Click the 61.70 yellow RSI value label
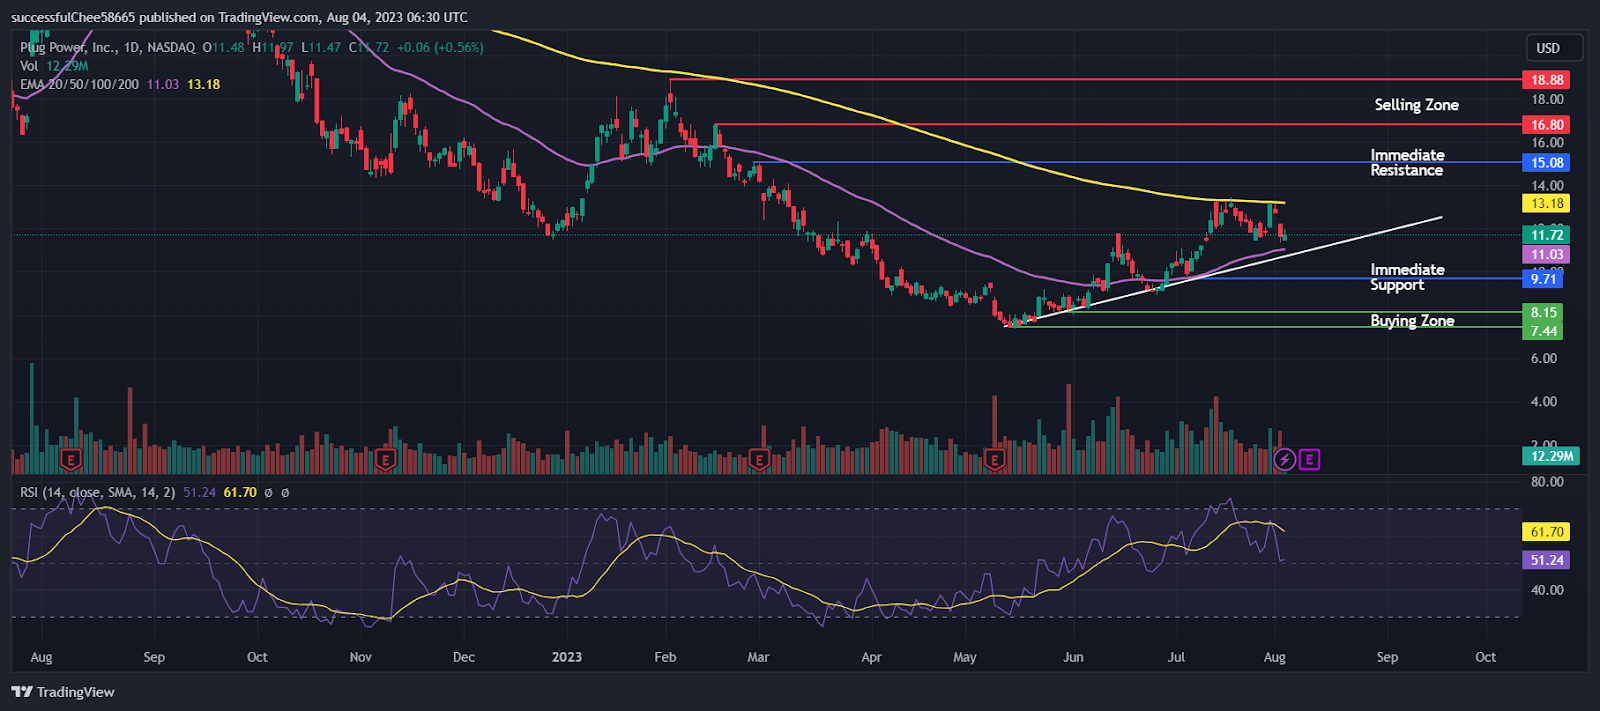Image resolution: width=1600 pixels, height=711 pixels. [x=1546, y=532]
